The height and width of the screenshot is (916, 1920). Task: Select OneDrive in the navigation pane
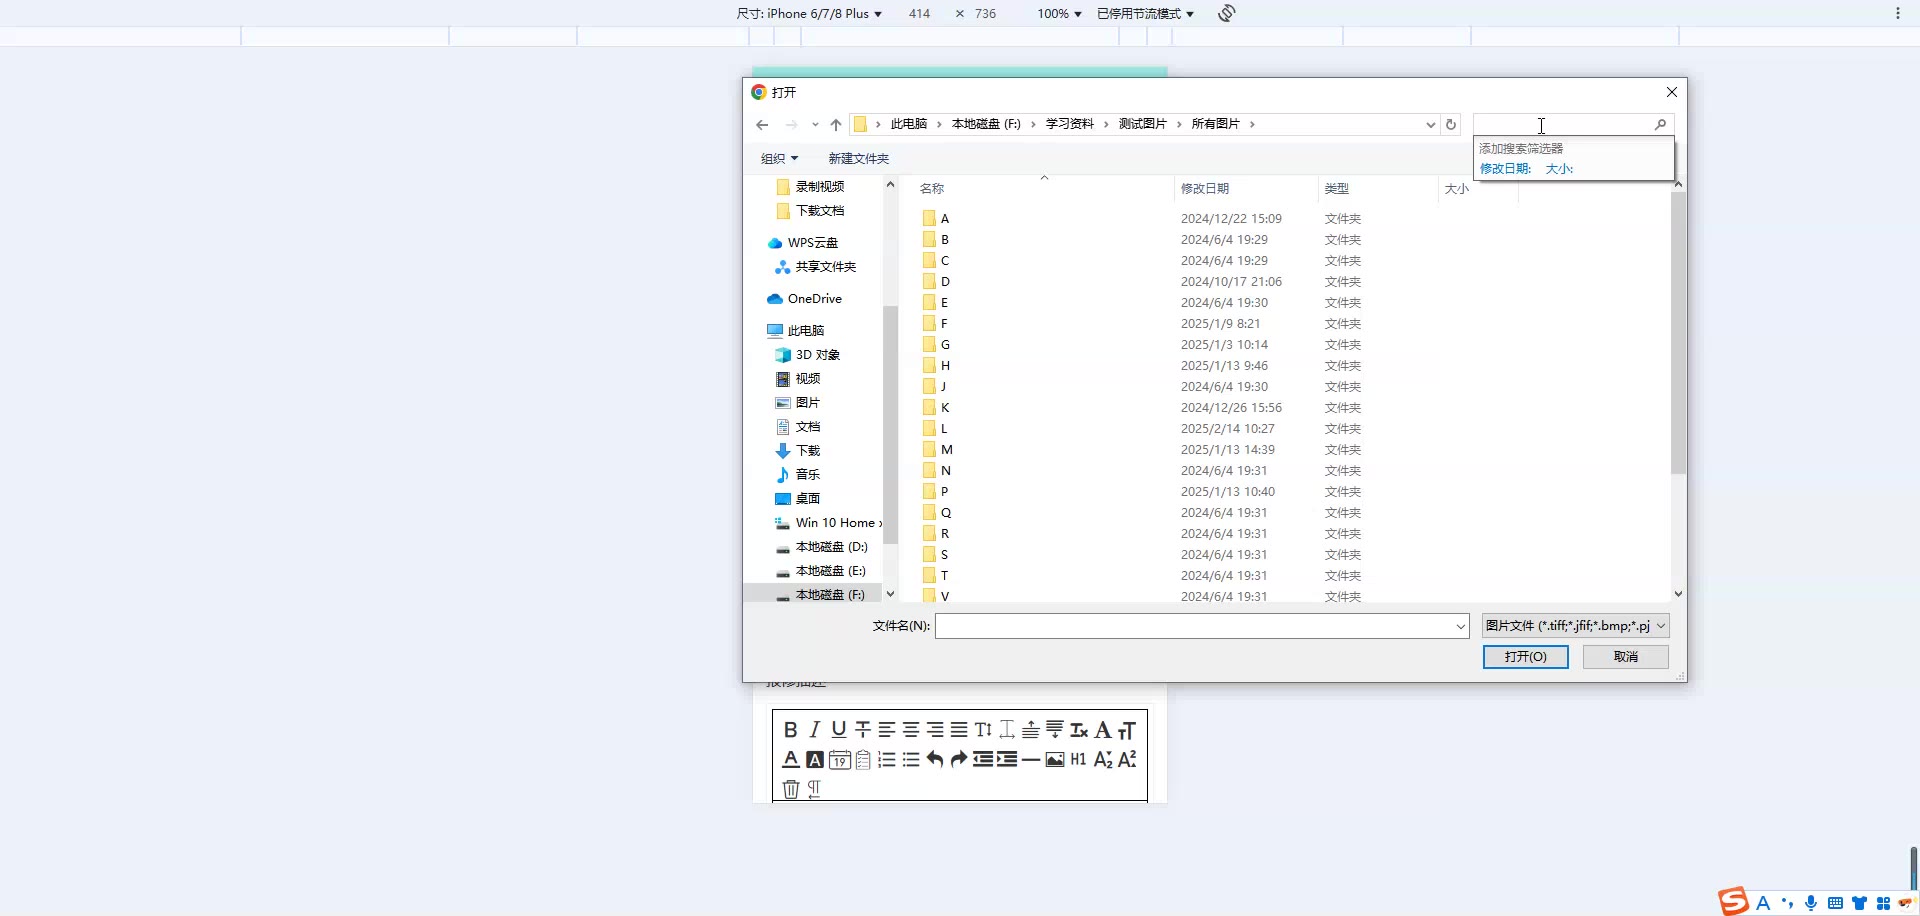(814, 299)
